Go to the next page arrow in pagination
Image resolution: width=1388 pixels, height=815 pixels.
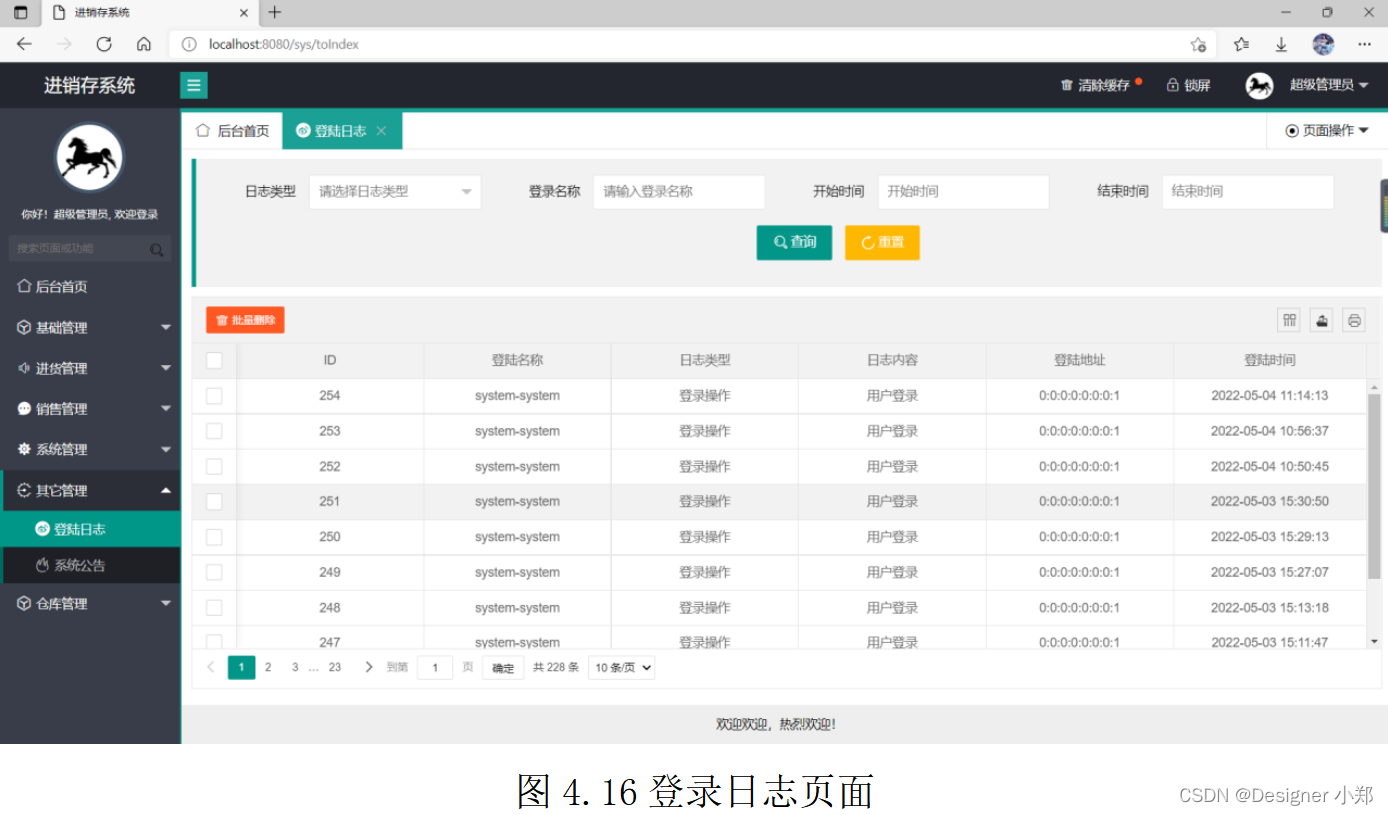coord(369,667)
